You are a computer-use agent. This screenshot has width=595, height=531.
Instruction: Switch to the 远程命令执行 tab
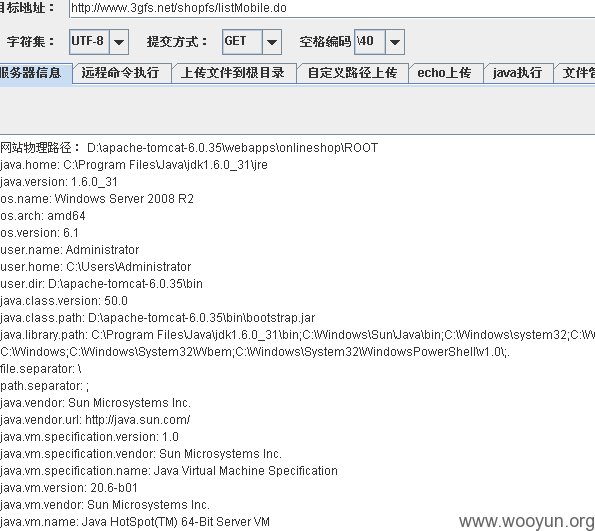[121, 73]
